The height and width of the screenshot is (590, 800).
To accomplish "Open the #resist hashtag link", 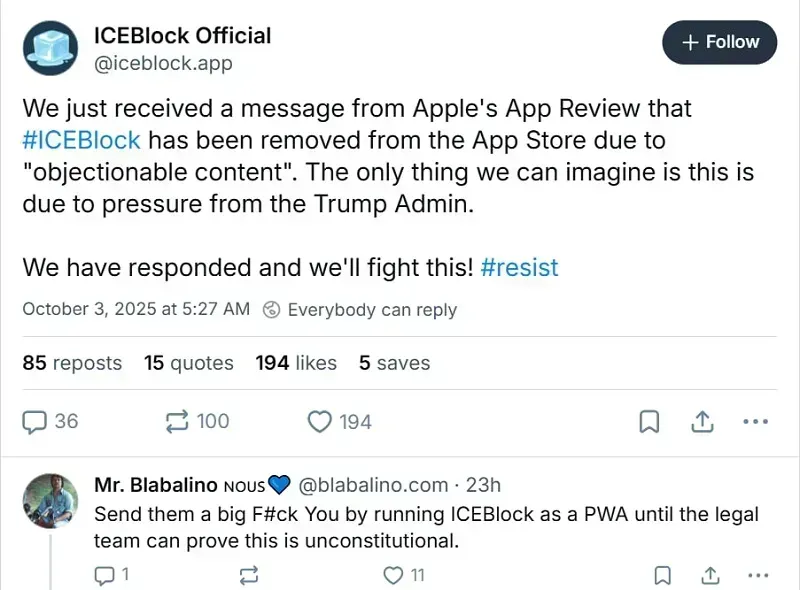I will tap(519, 268).
